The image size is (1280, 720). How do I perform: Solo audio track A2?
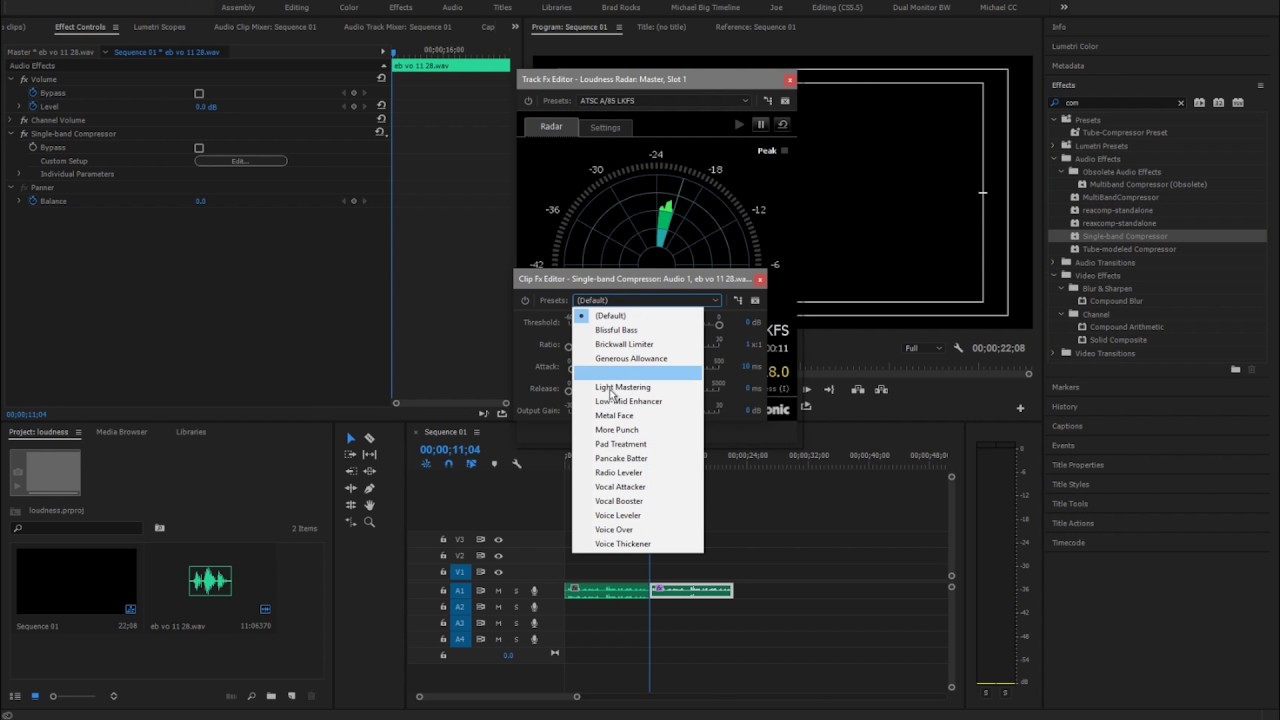click(x=516, y=607)
